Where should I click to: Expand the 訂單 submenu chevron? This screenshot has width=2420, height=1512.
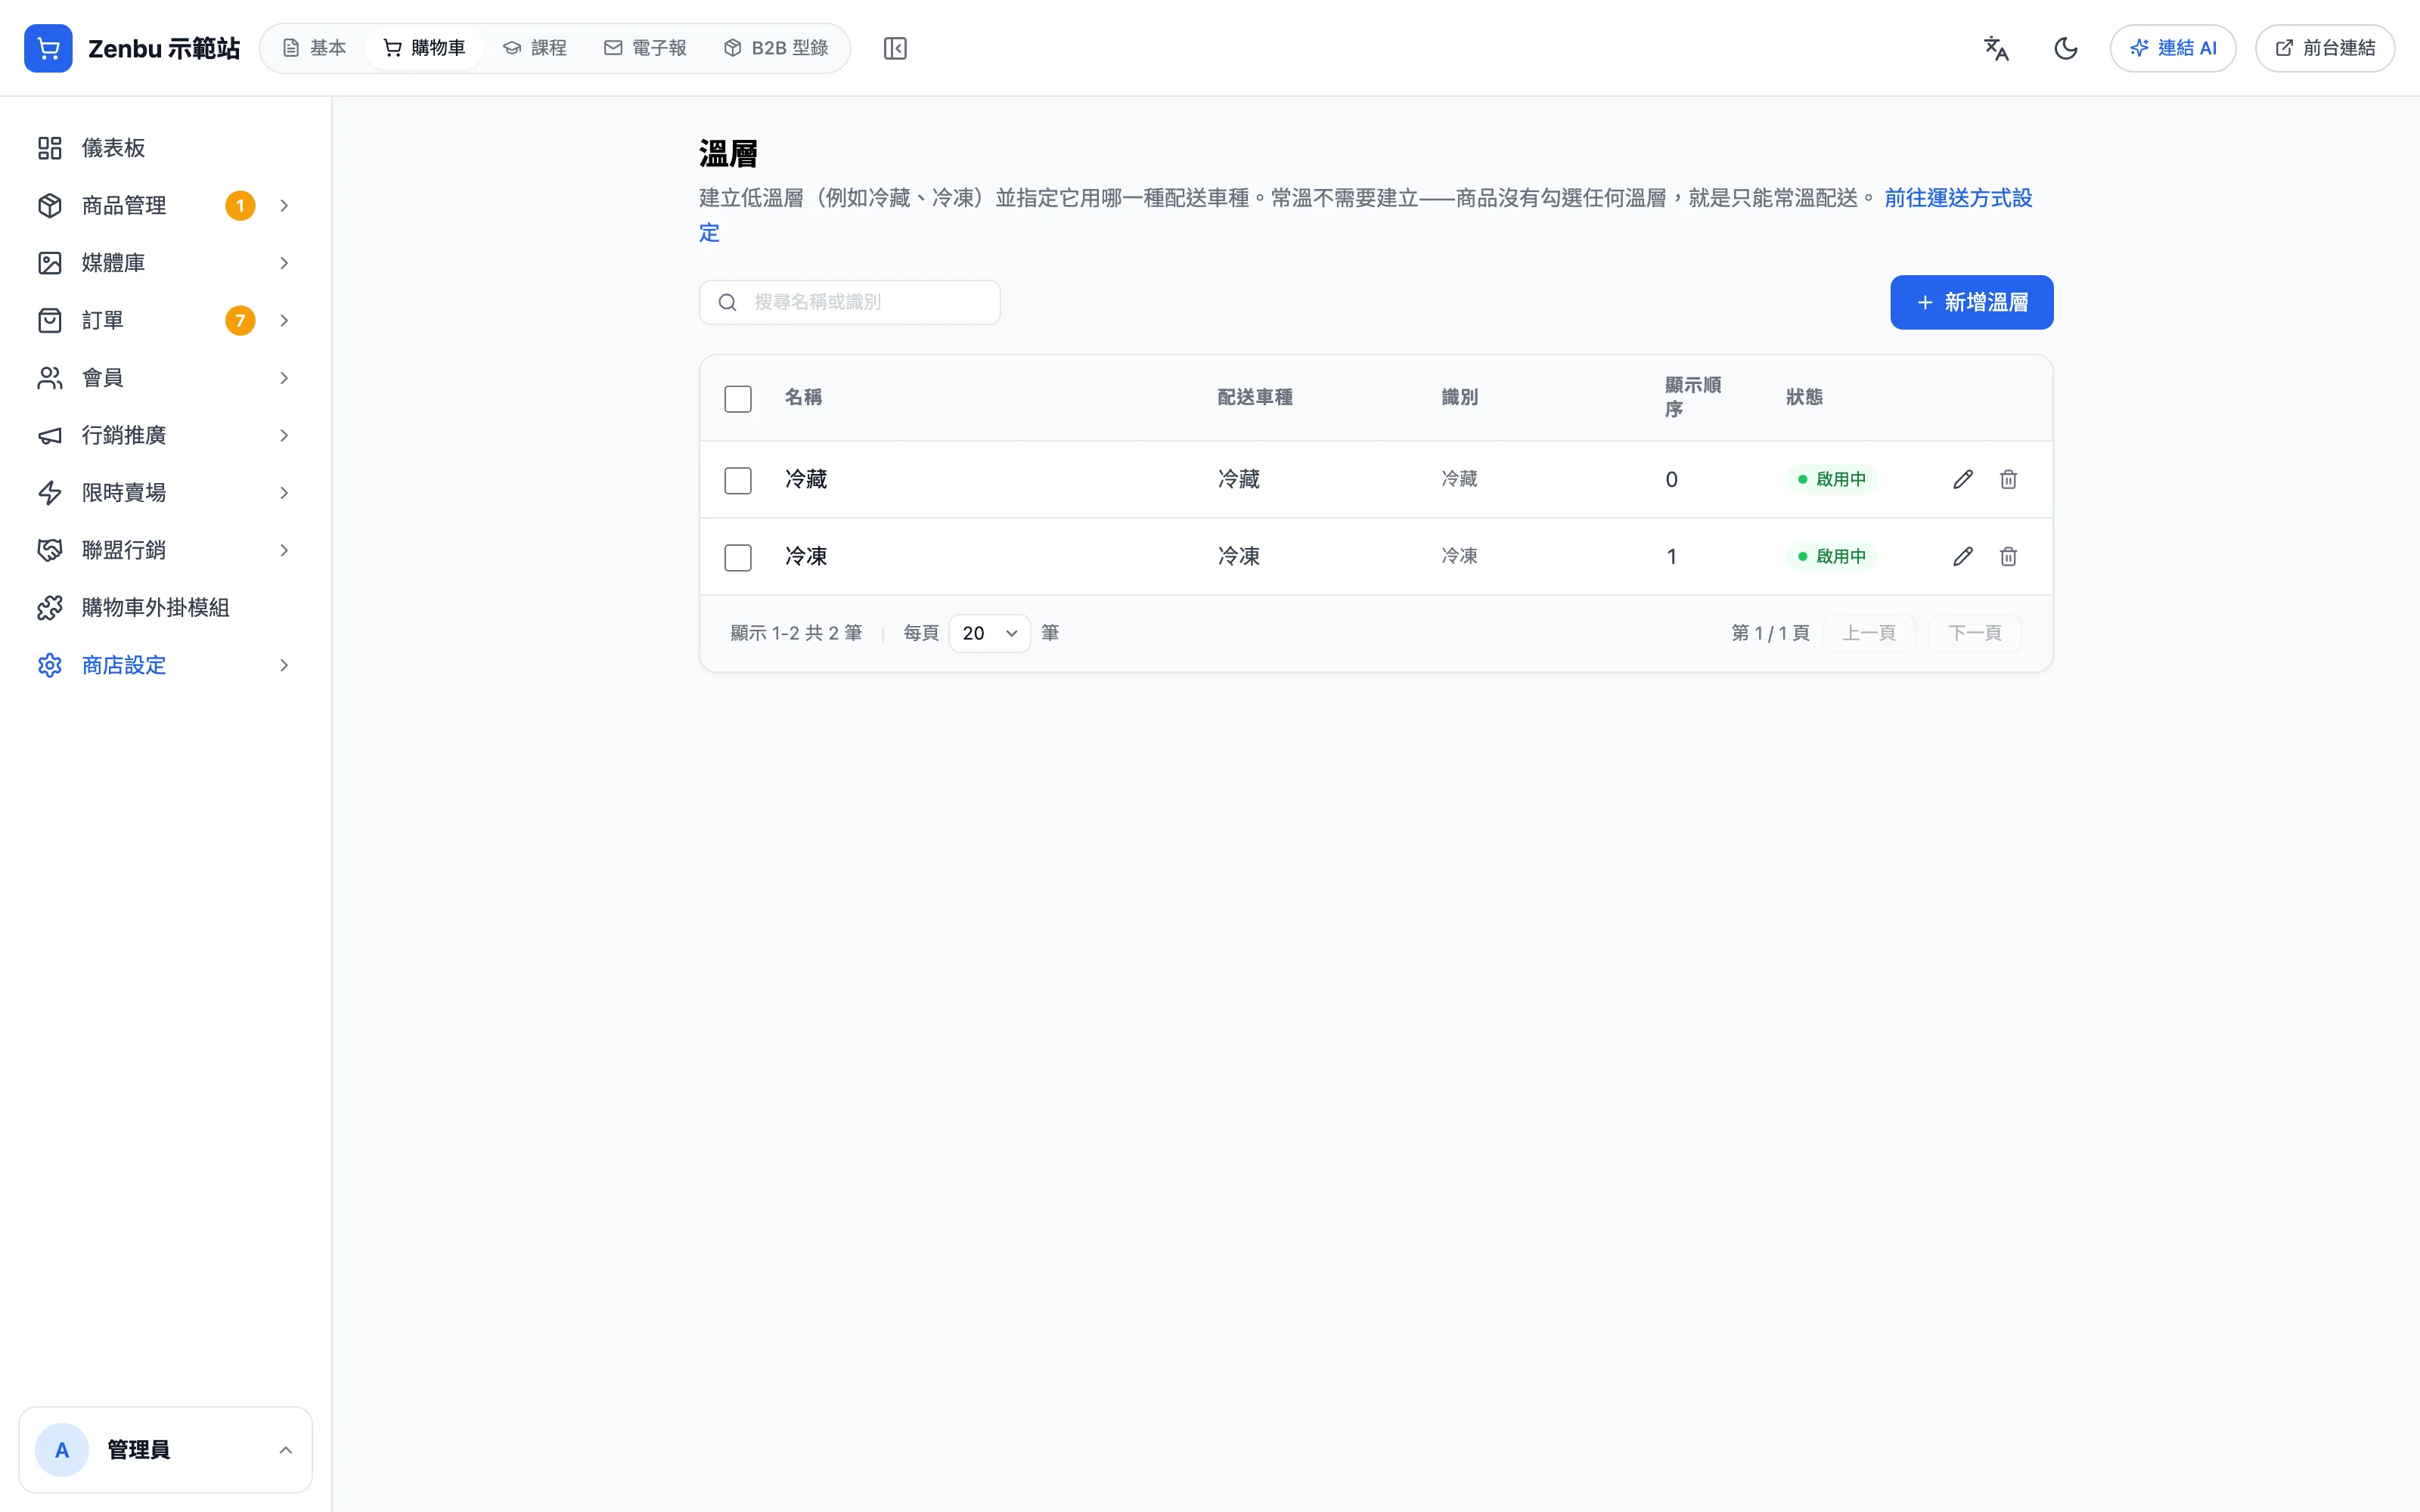click(284, 320)
